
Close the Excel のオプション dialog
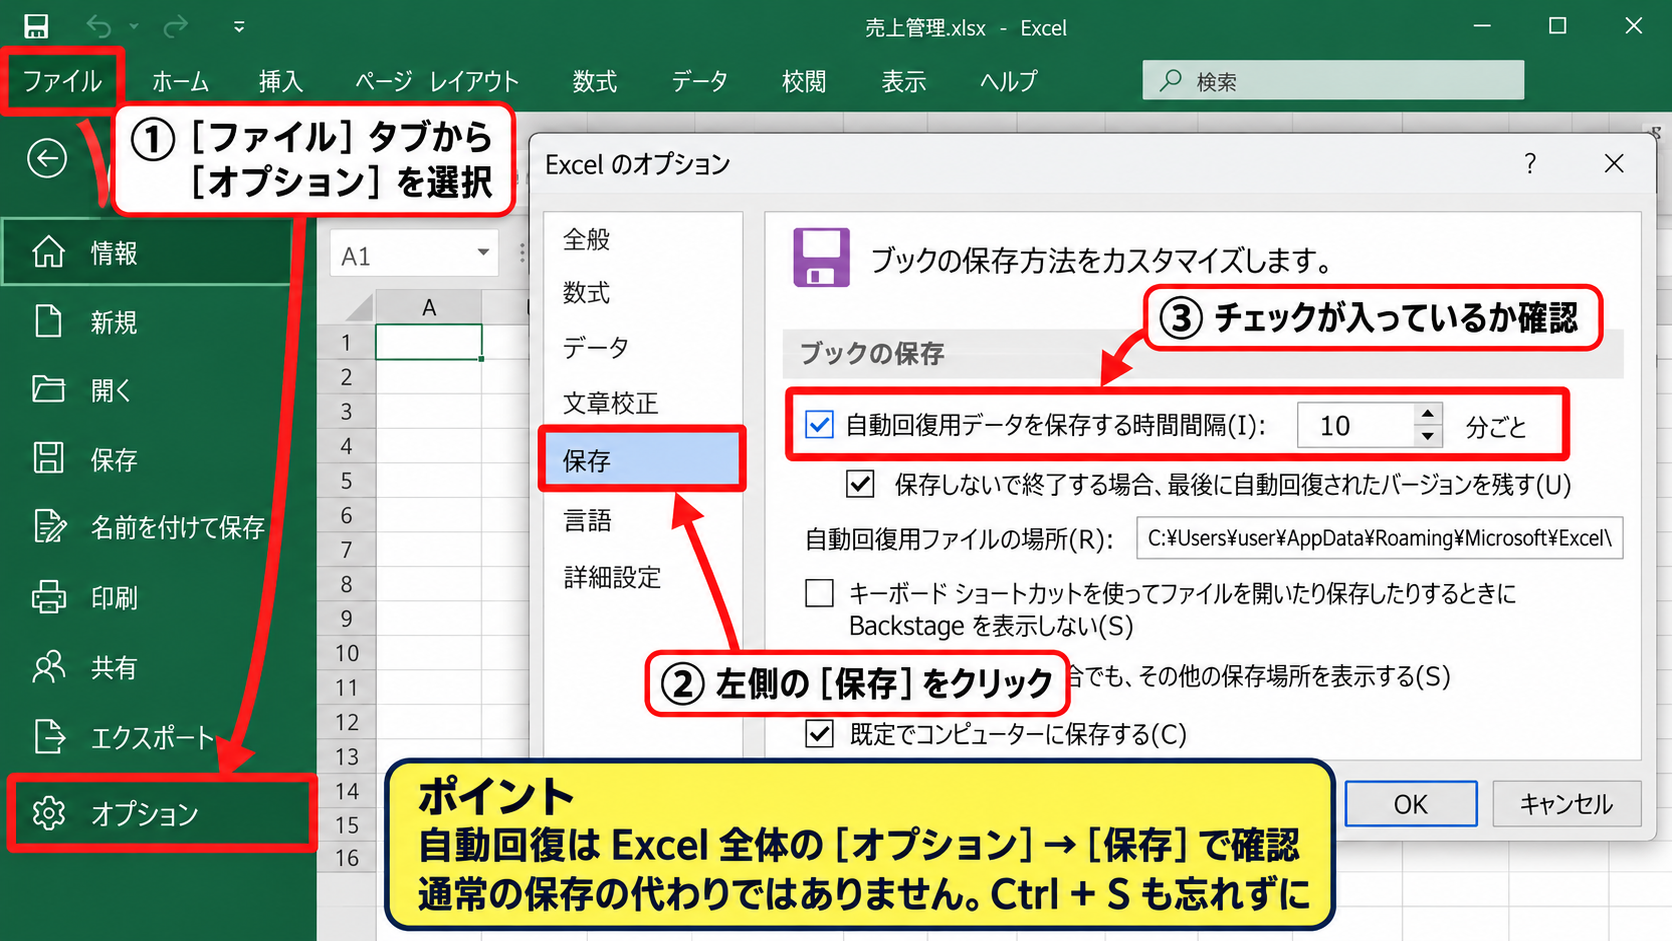(x=1614, y=163)
